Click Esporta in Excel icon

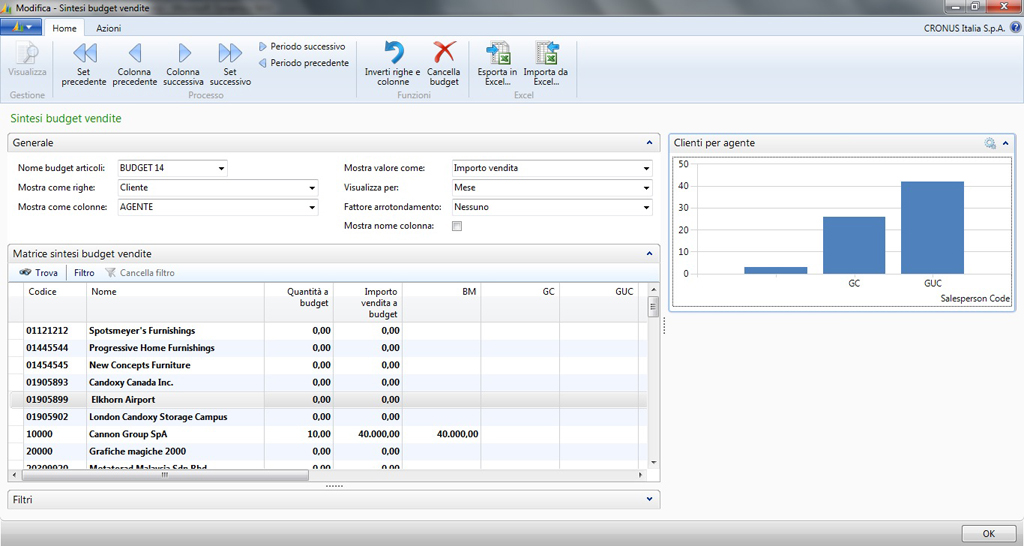[497, 54]
